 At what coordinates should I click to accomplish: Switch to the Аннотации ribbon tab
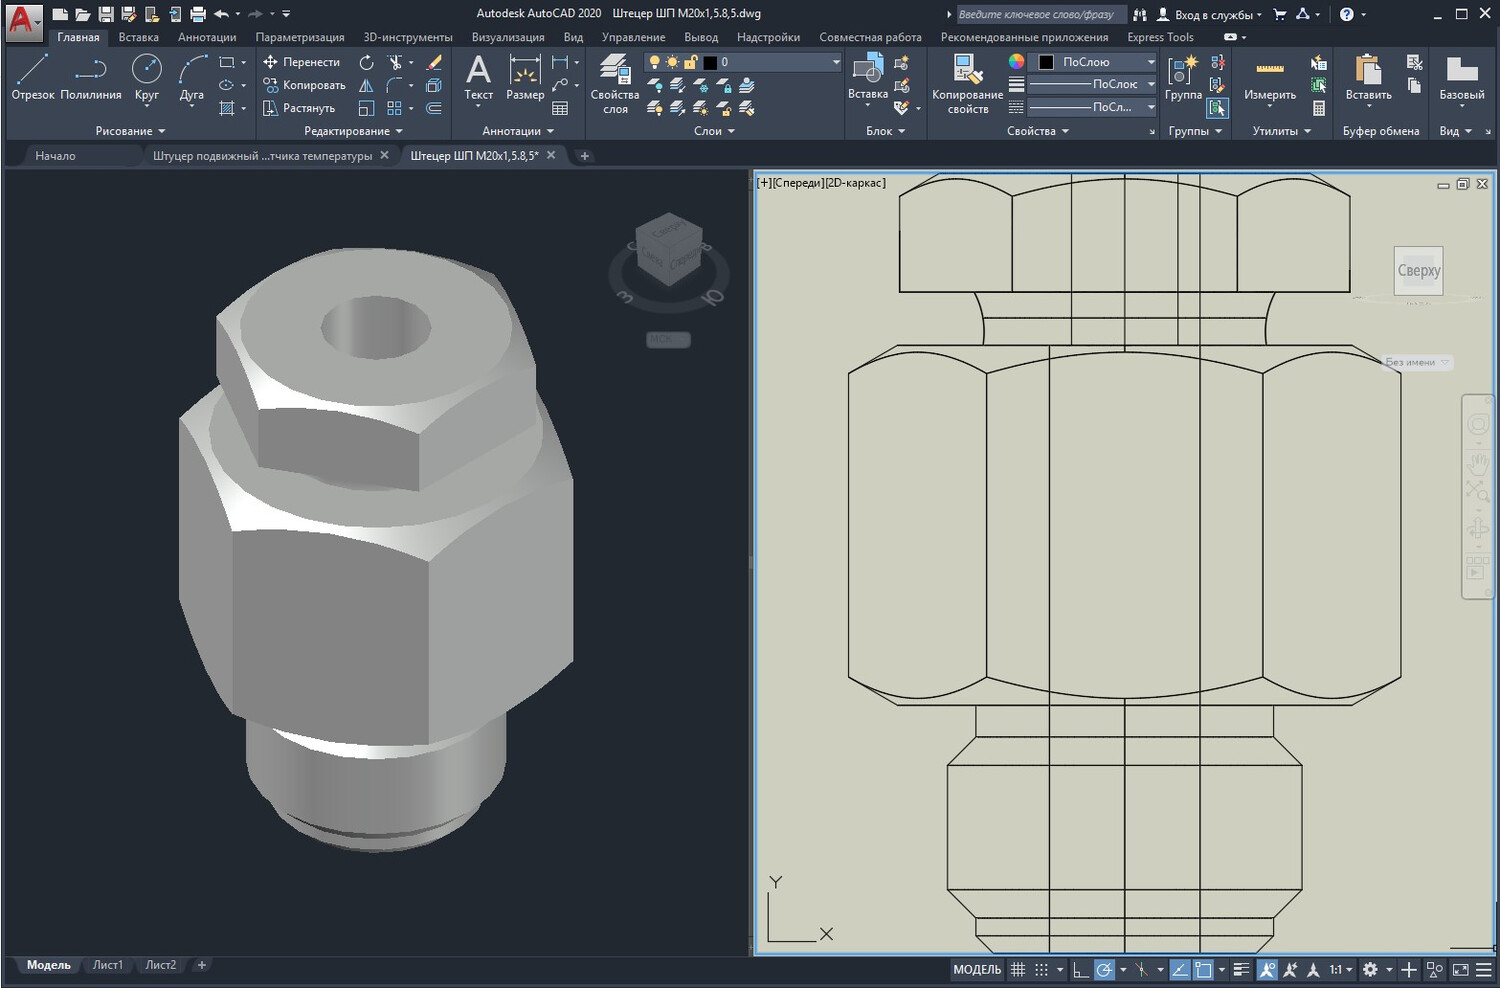click(x=207, y=37)
